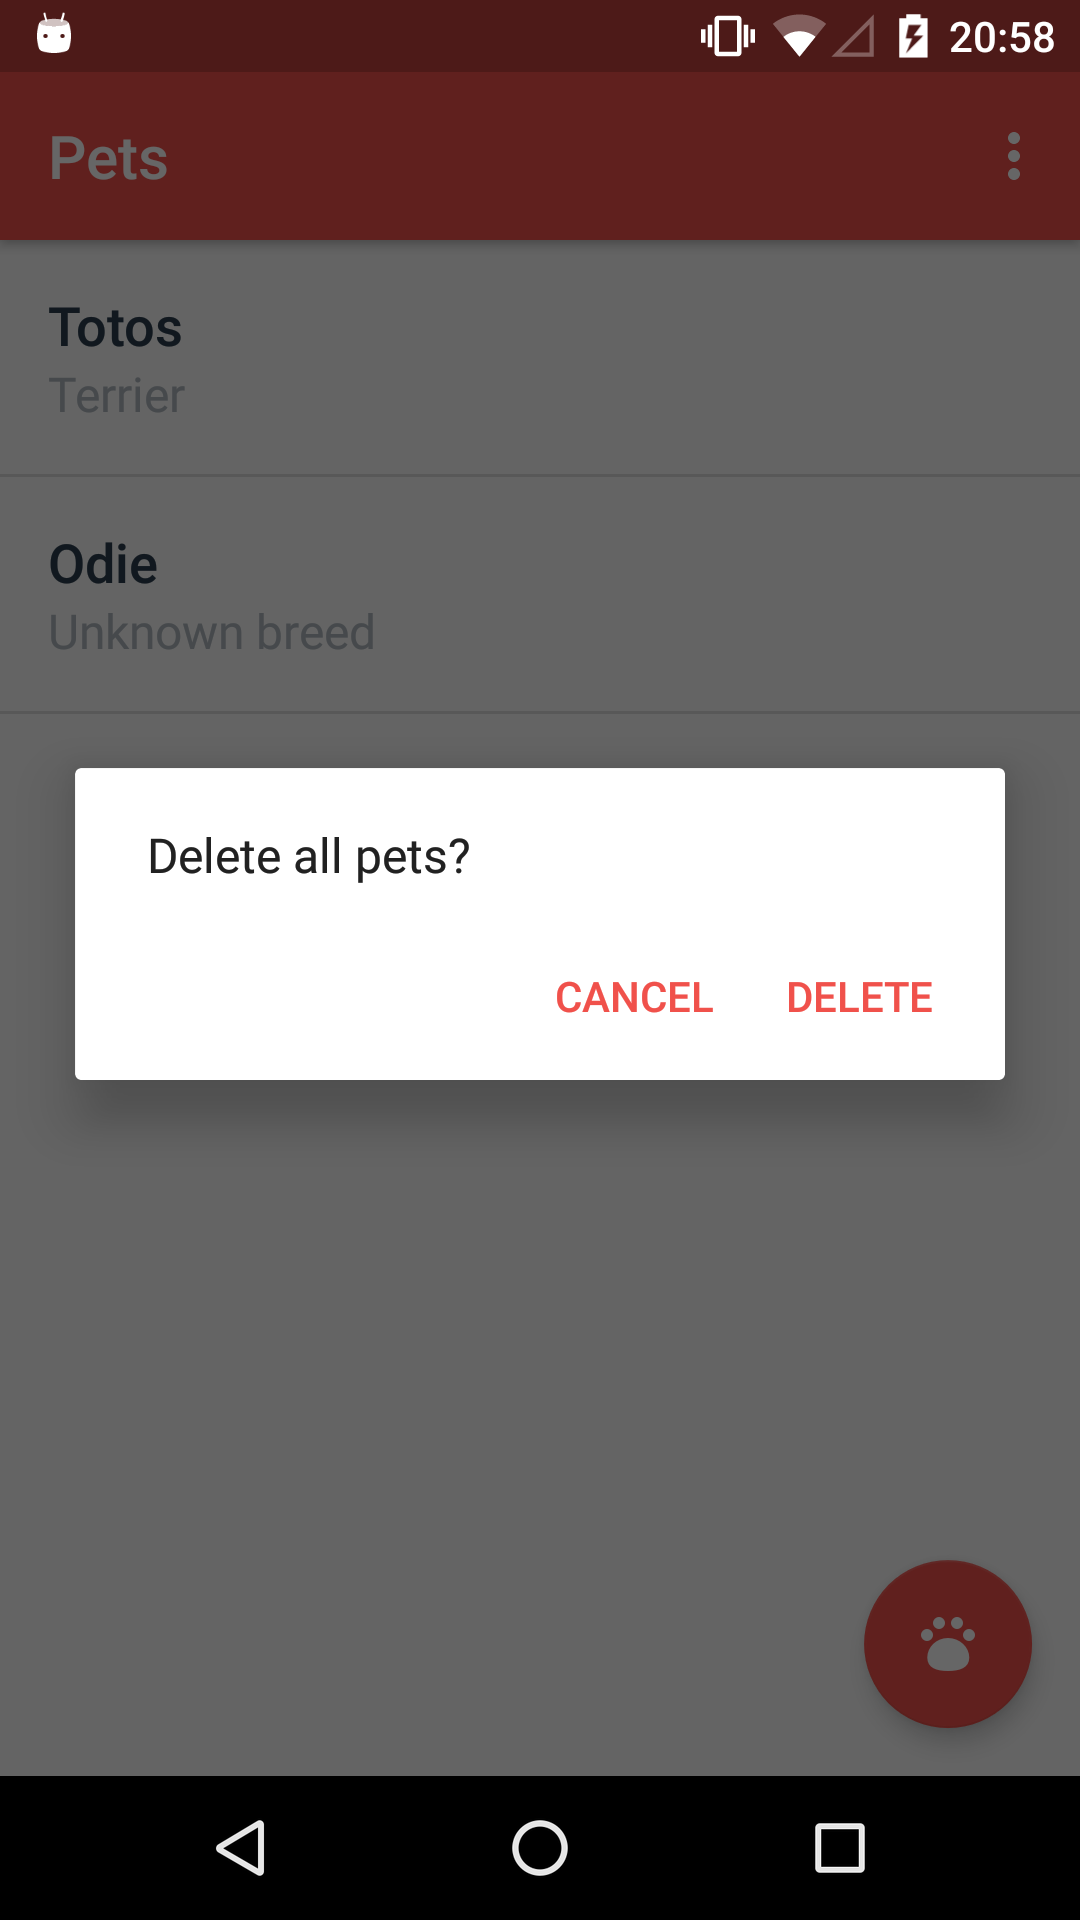This screenshot has height=1920, width=1080.
Task: Tap the "Delete all pets?" dialog message
Action: tap(309, 857)
